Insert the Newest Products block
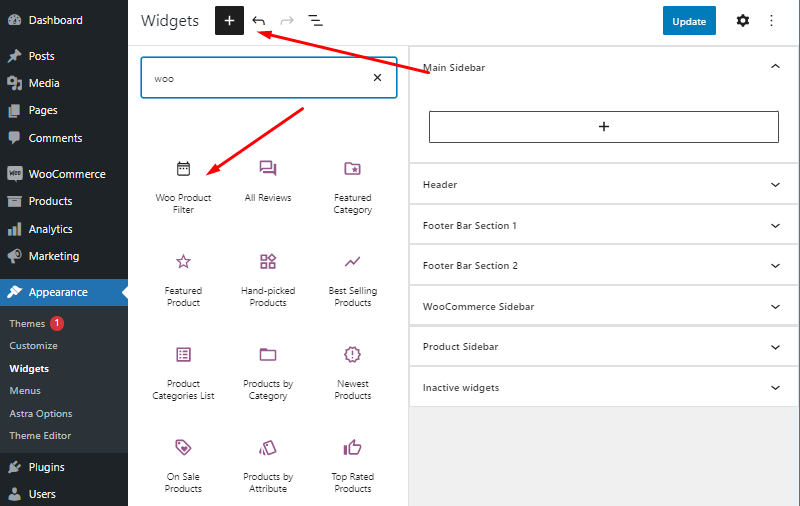800x506 pixels. [x=353, y=373]
